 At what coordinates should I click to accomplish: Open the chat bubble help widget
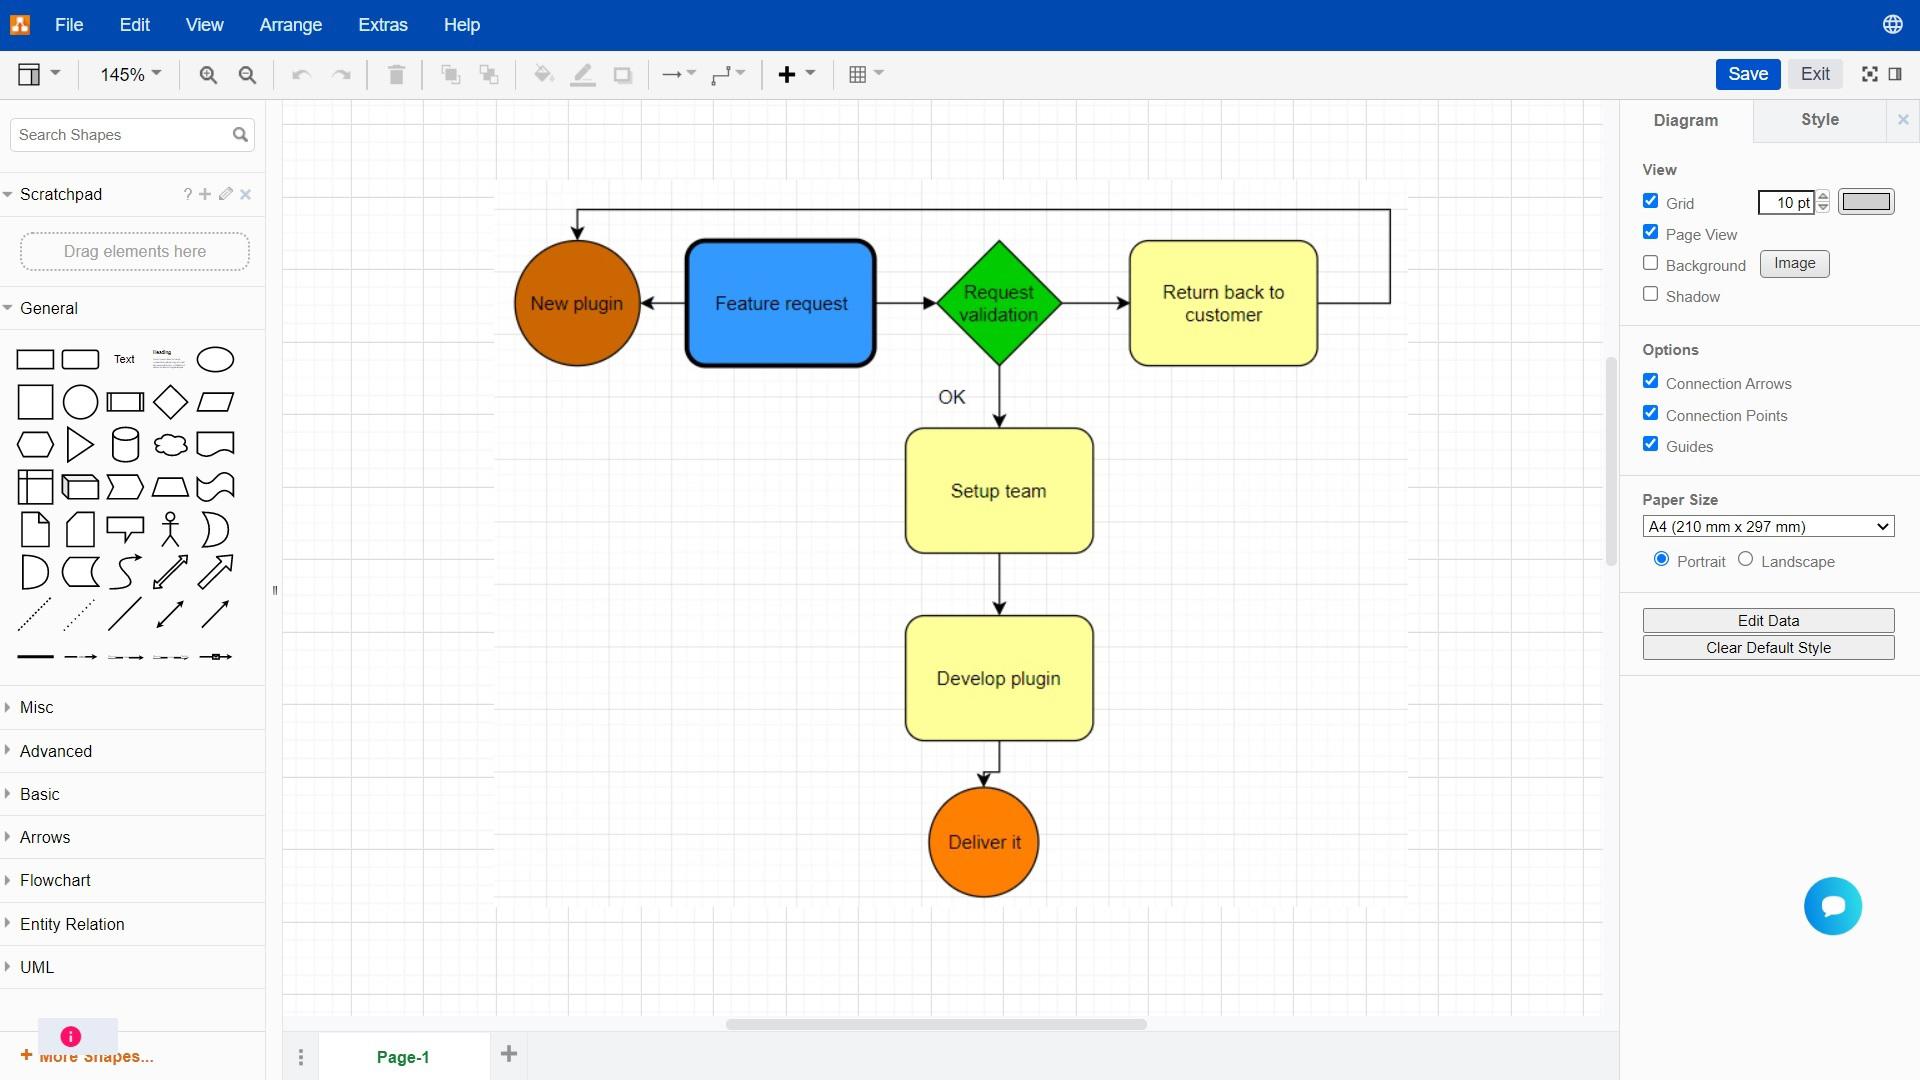coord(1832,906)
